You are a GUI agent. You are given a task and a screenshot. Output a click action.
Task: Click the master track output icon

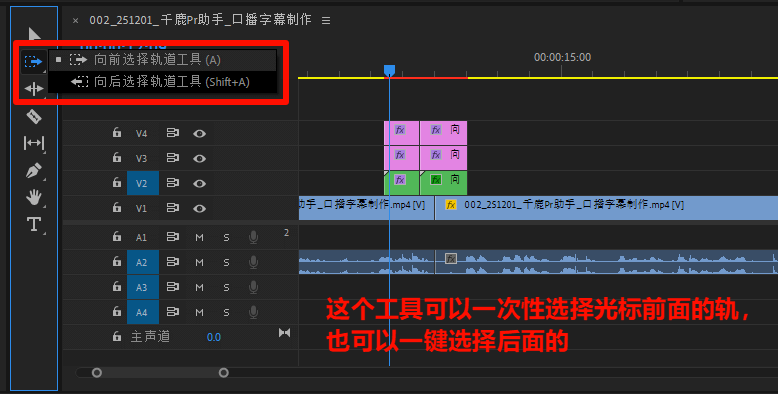click(x=284, y=332)
